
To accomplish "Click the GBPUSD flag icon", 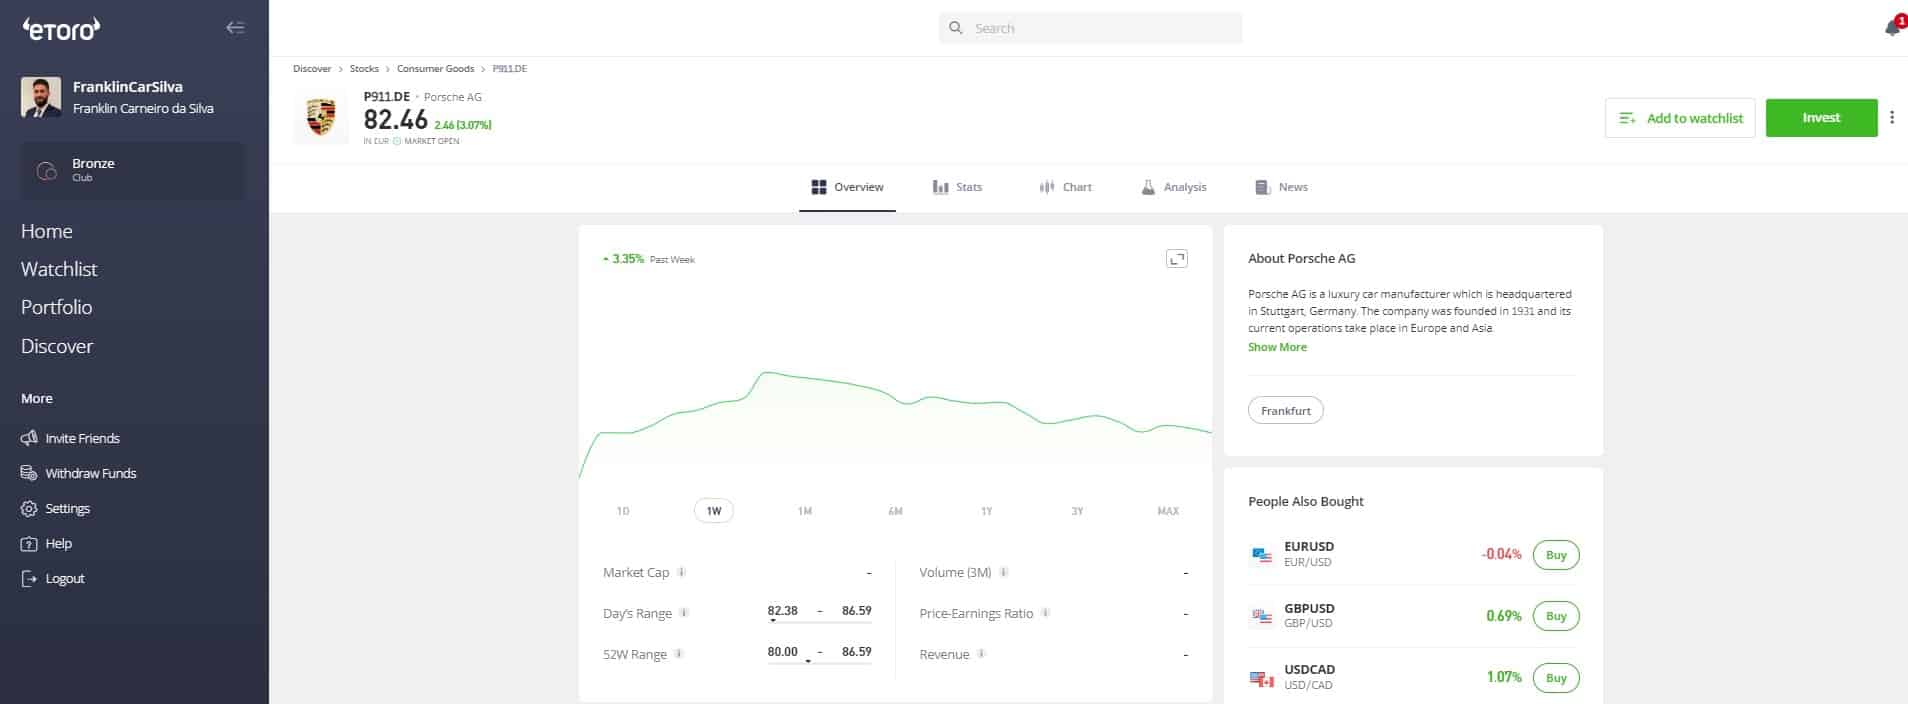I will tap(1262, 616).
